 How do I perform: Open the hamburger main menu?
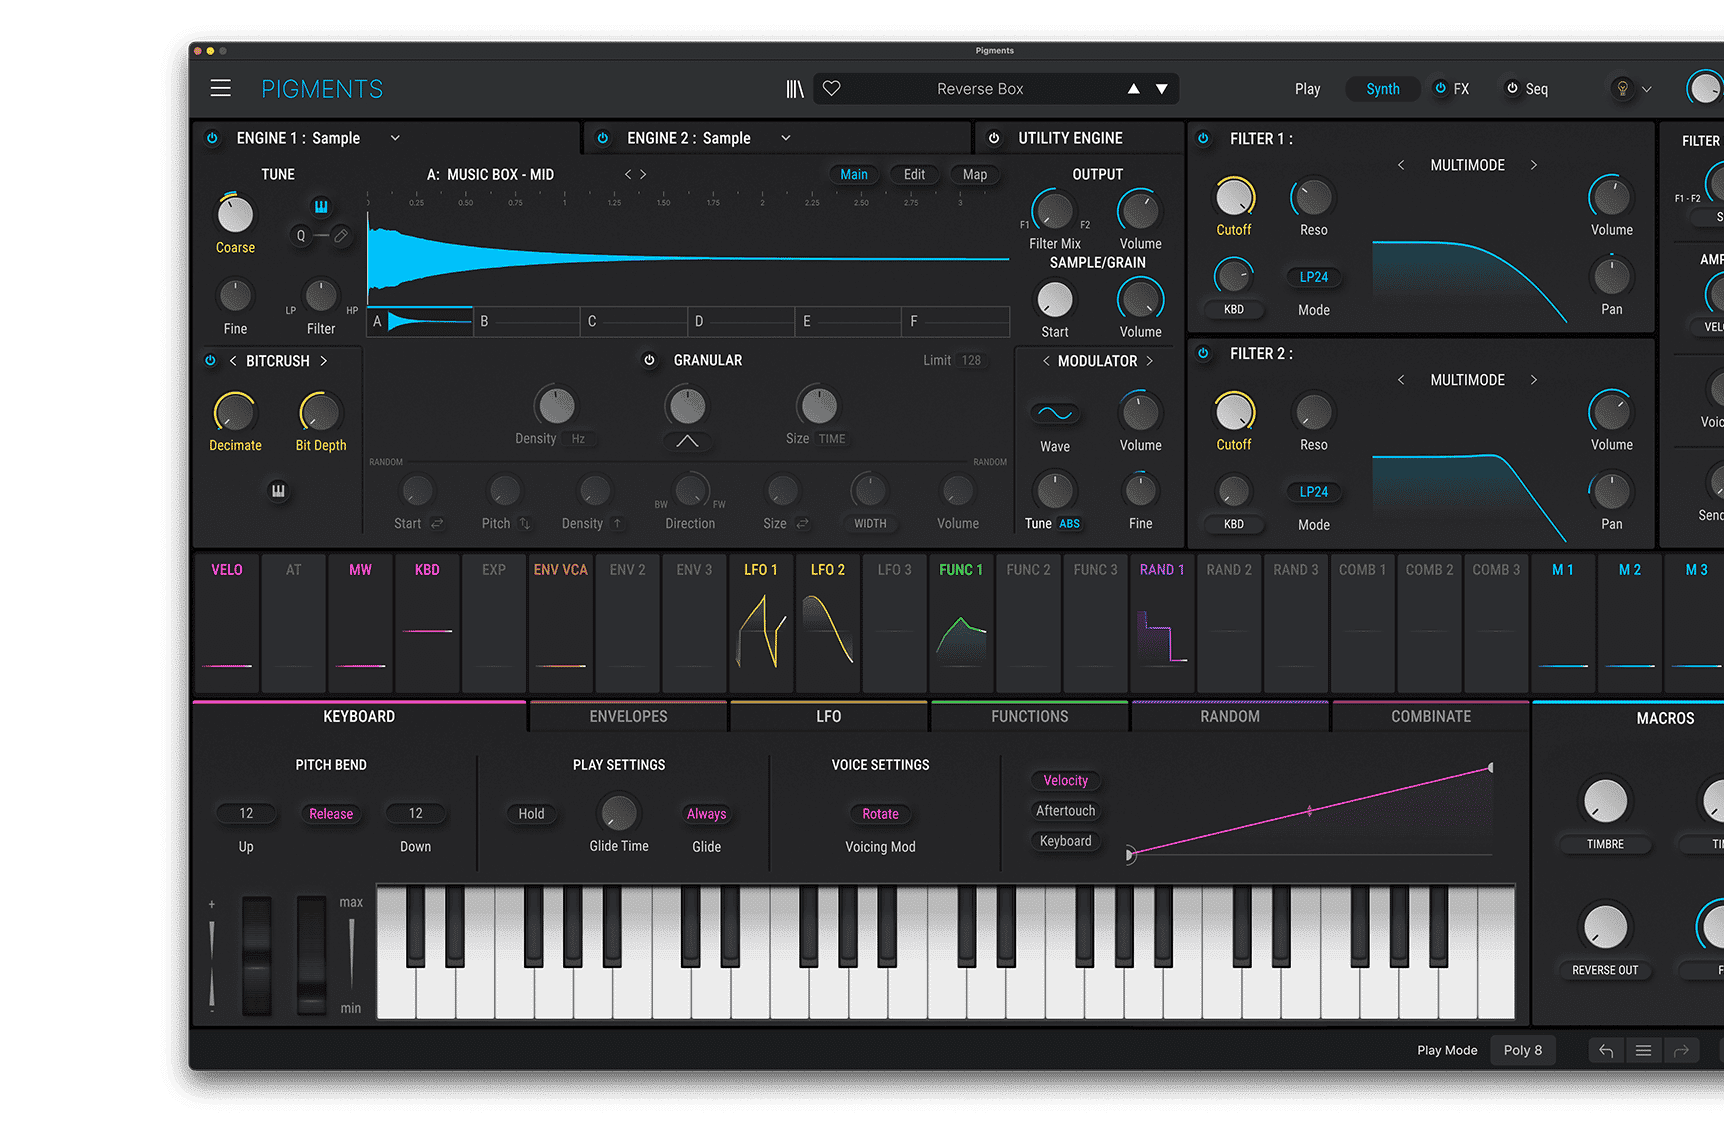[x=221, y=88]
